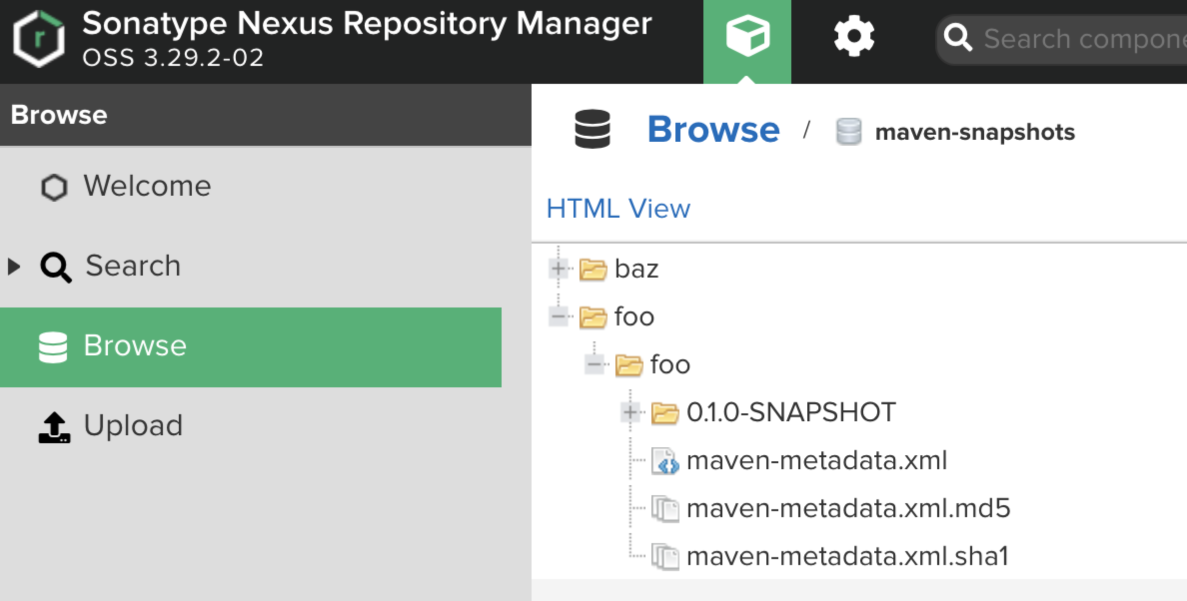Collapse the top-level foo folder
This screenshot has width=1187, height=601.
[x=559, y=316]
